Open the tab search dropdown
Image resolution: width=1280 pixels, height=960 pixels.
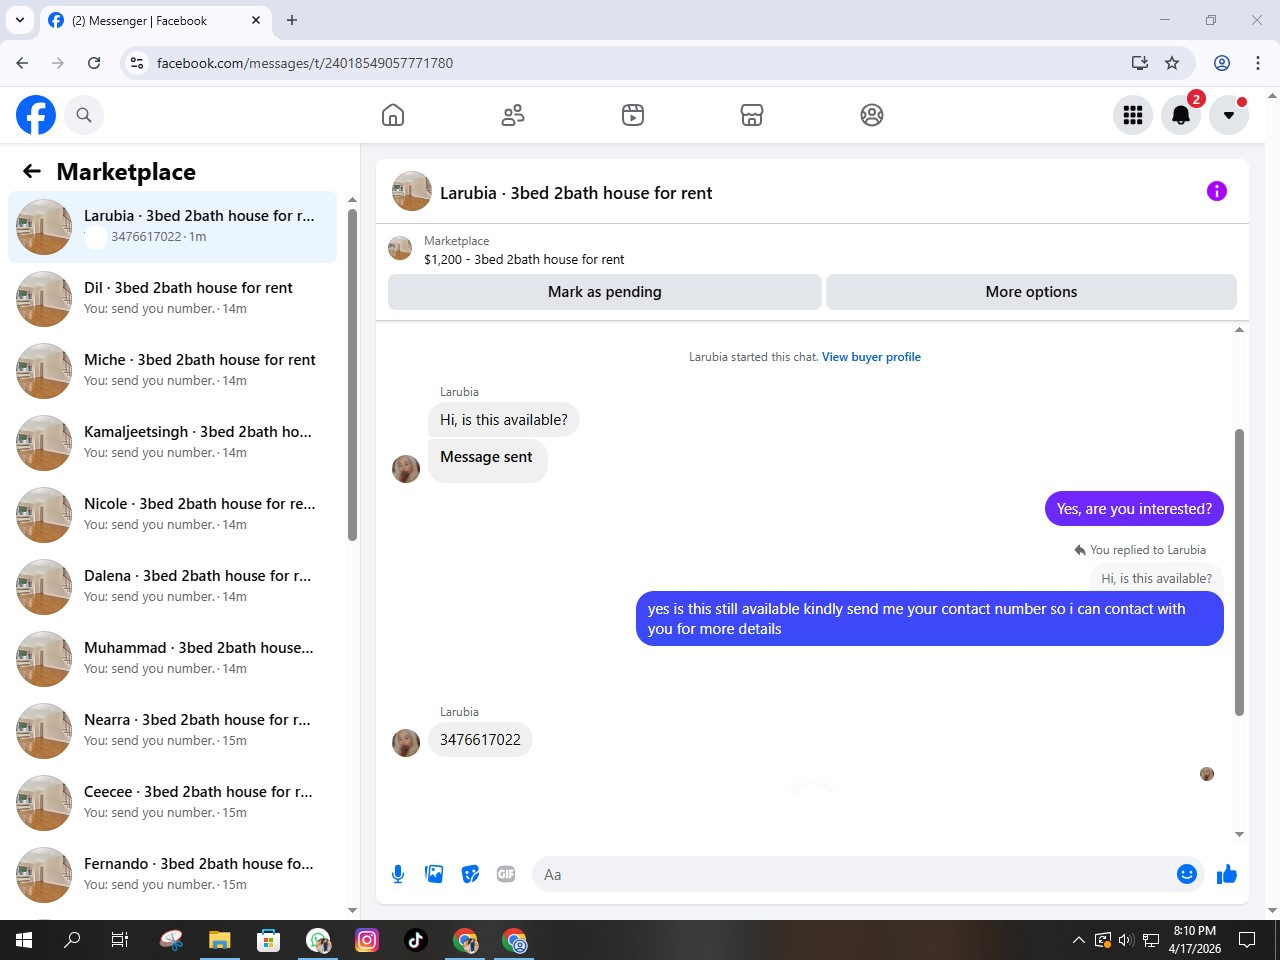tap(19, 20)
